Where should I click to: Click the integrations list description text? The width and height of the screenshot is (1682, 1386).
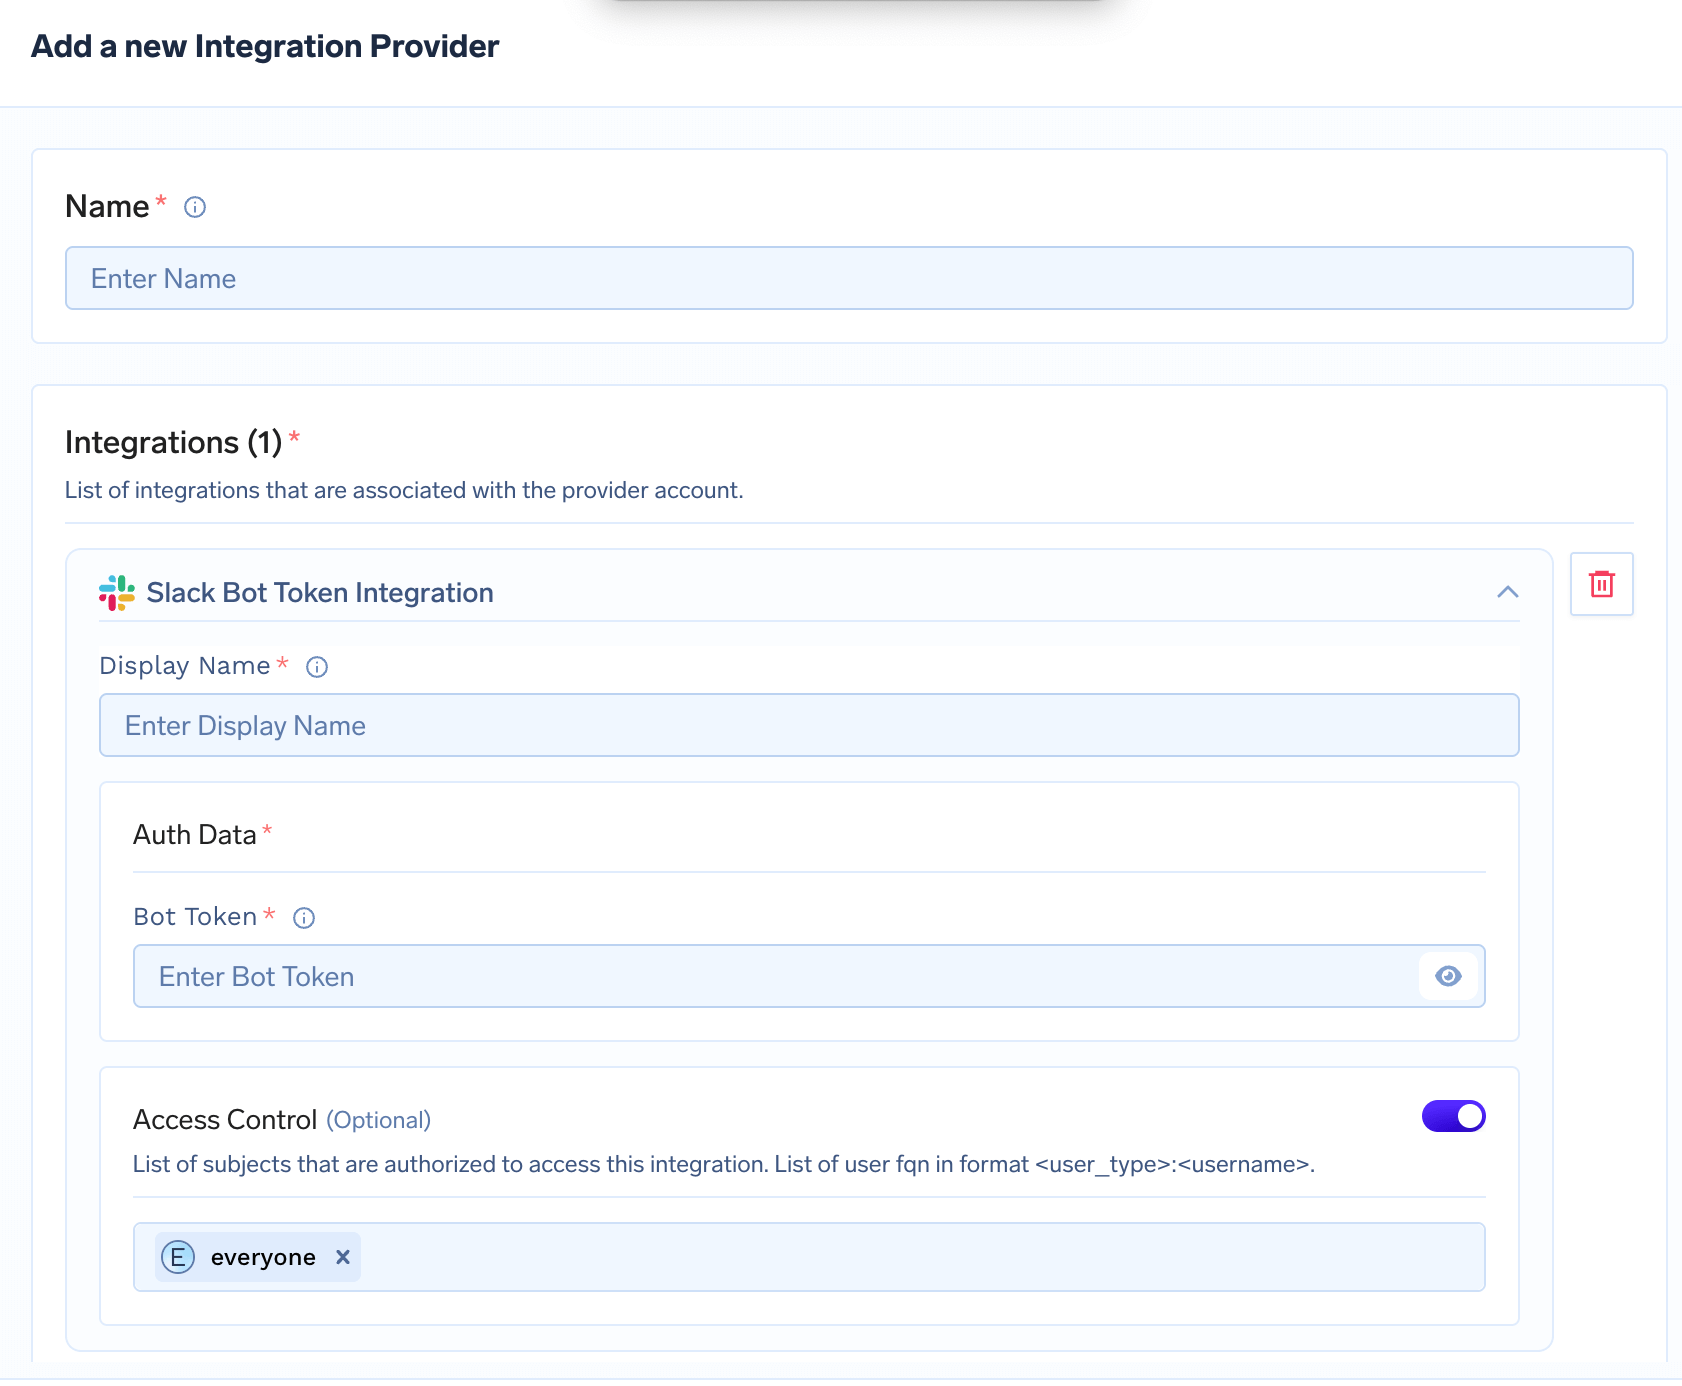(404, 490)
